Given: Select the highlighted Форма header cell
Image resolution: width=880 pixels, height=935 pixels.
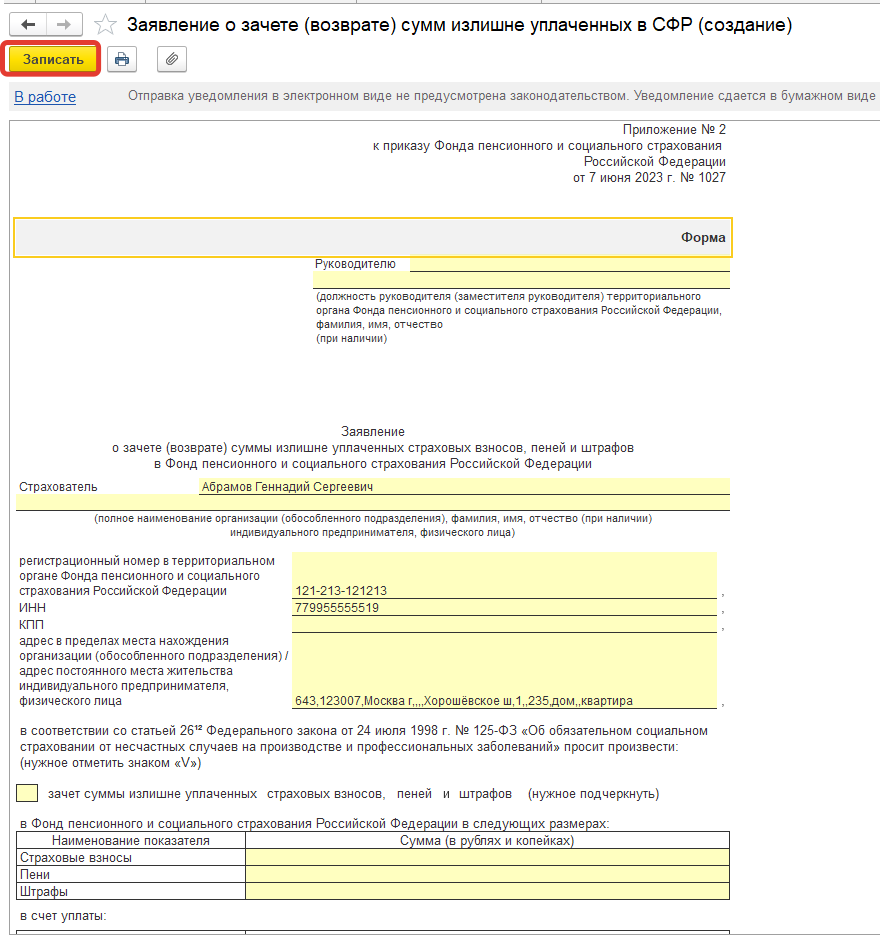Looking at the screenshot, I should click(372, 238).
